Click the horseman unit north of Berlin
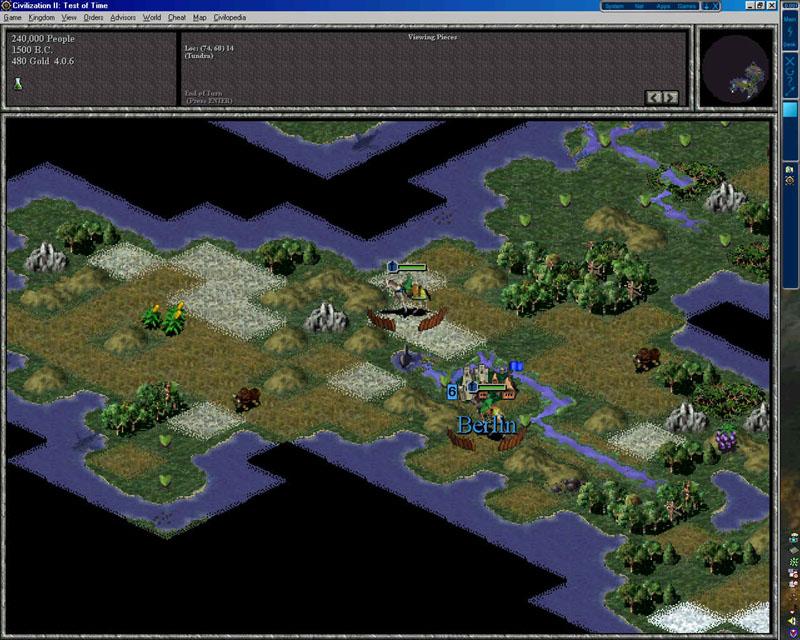The image size is (800, 640). click(410, 293)
